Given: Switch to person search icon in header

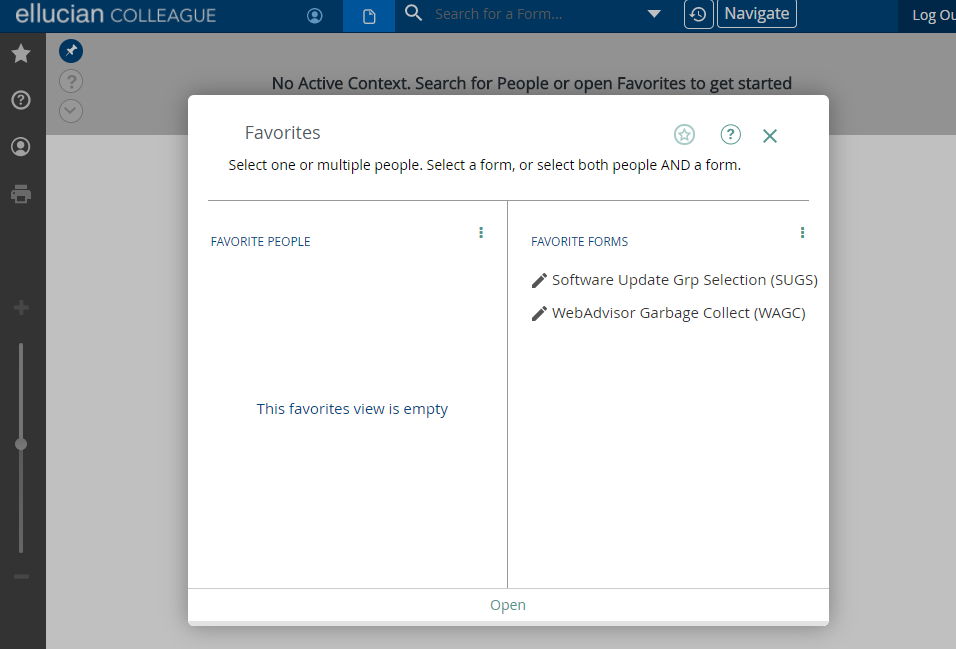Looking at the screenshot, I should tap(315, 16).
